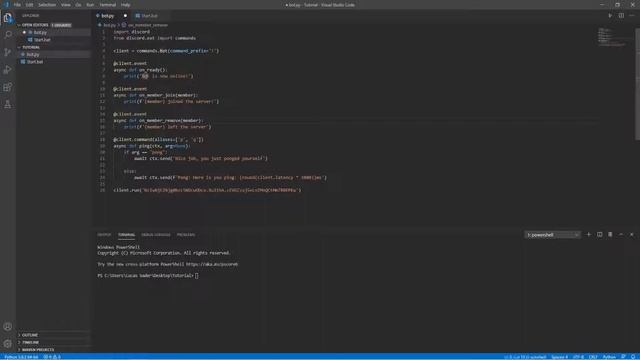Image resolution: width=640 pixels, height=360 pixels.
Task: Open the Go menu
Action: (78, 5)
